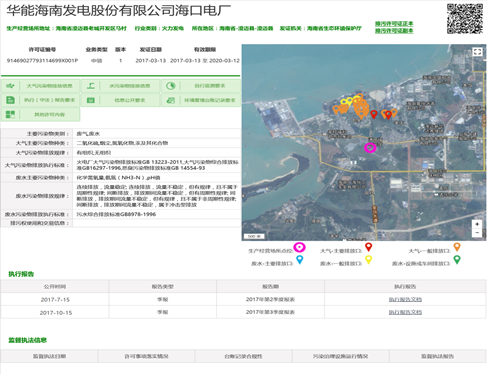Open 水污染物排放信息 tab

tap(121, 86)
